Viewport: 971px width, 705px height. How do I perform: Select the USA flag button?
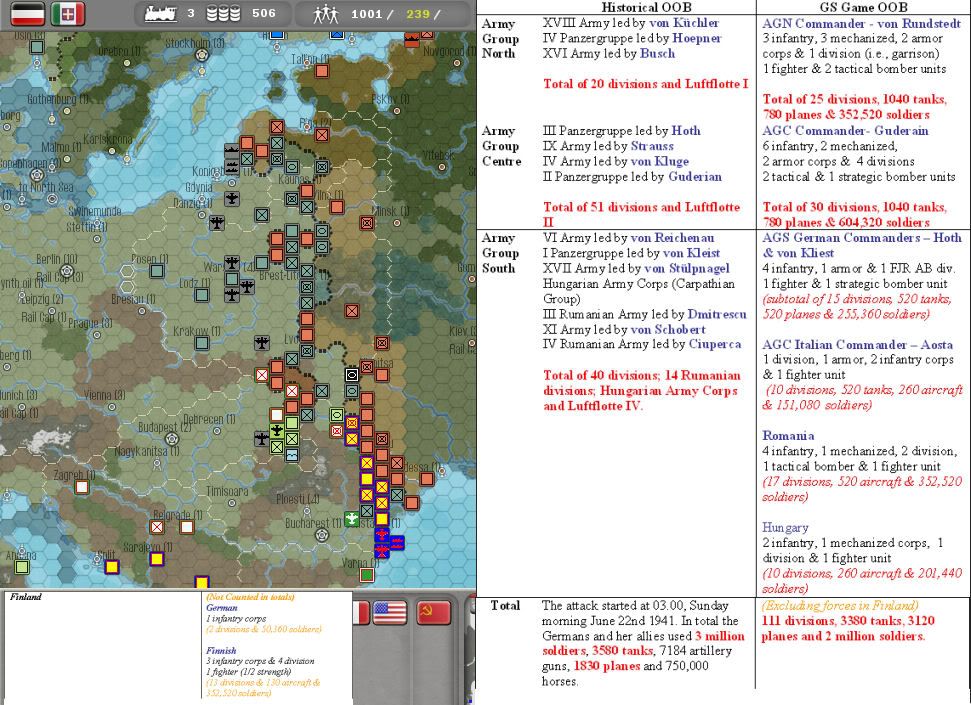(391, 612)
